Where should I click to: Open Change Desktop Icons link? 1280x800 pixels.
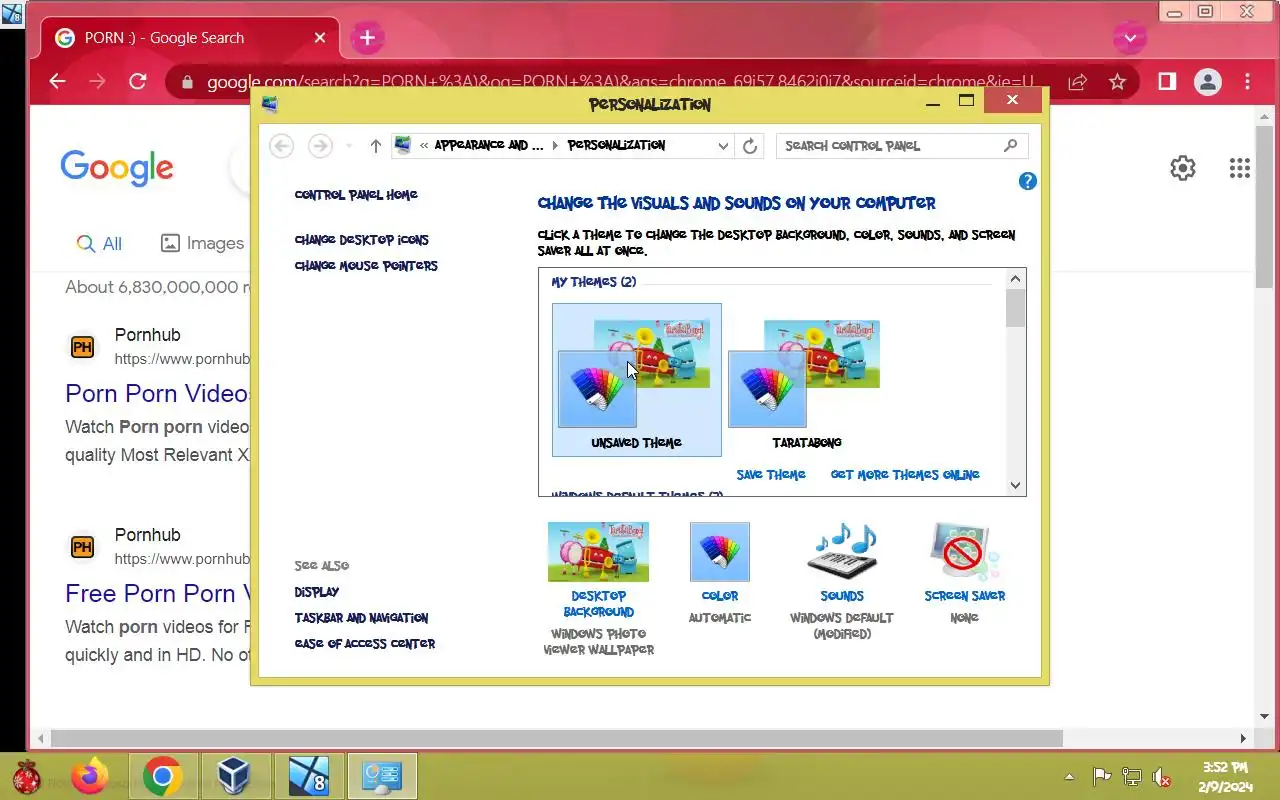362,240
